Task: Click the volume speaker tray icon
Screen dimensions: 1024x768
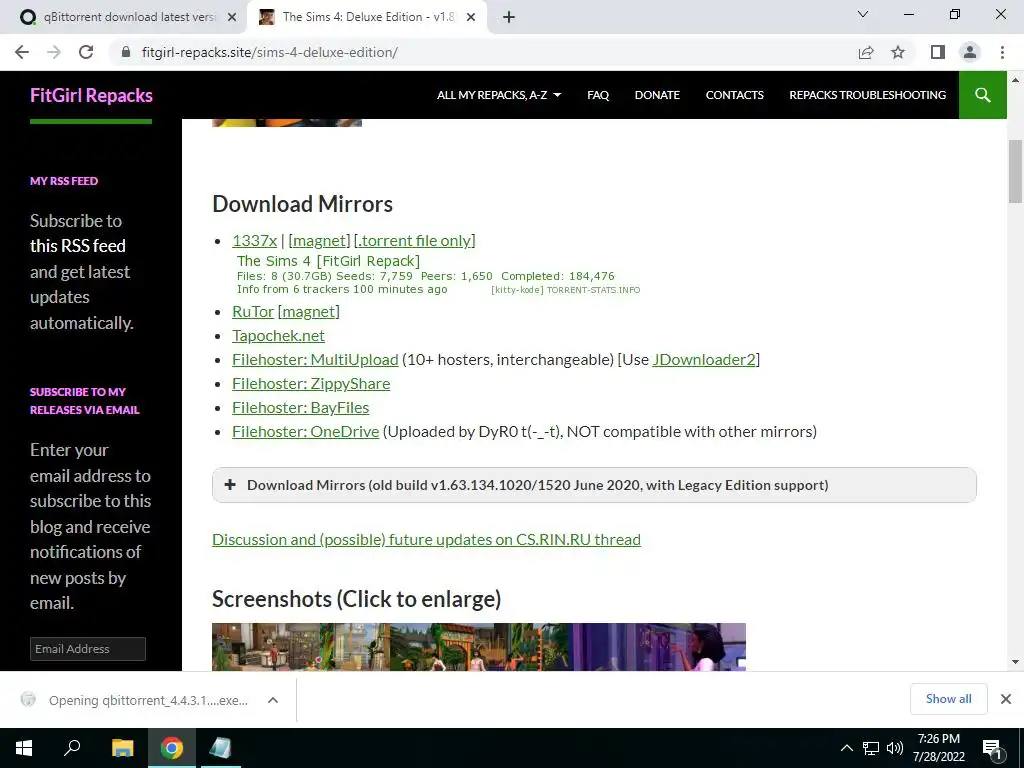Action: (894, 748)
